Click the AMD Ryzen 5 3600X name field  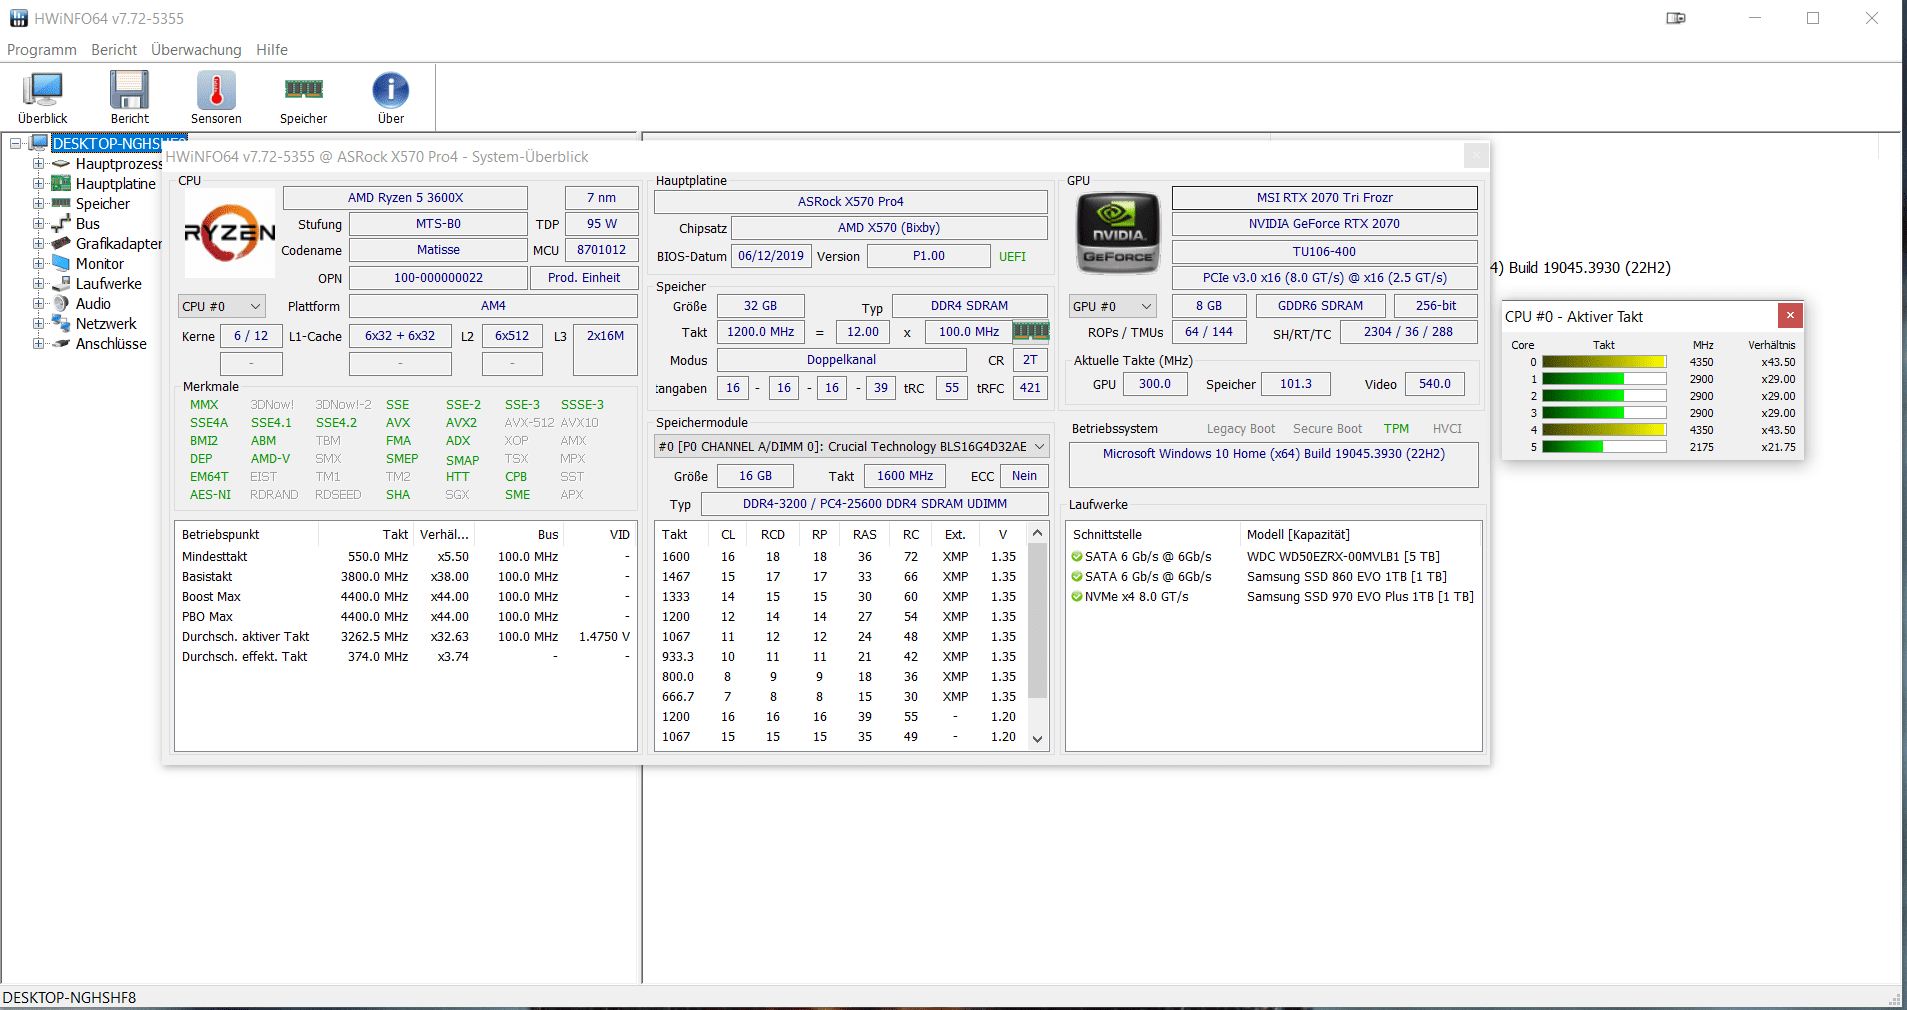click(405, 198)
